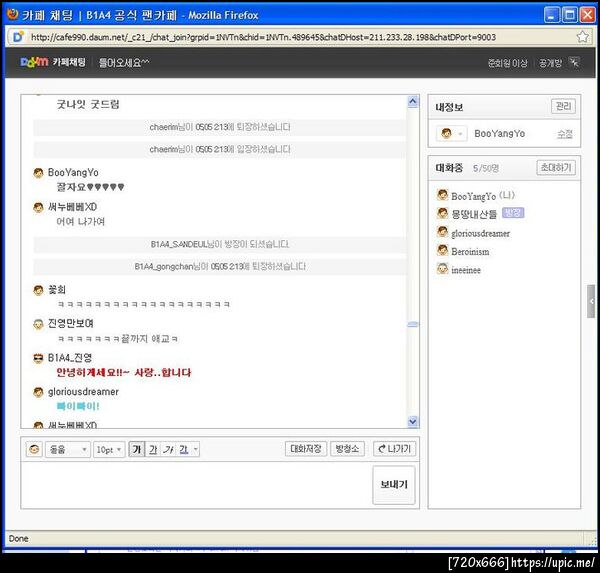The height and width of the screenshot is (573, 600).
Task: Click the pin icon next to 공개방
Action: point(574,62)
